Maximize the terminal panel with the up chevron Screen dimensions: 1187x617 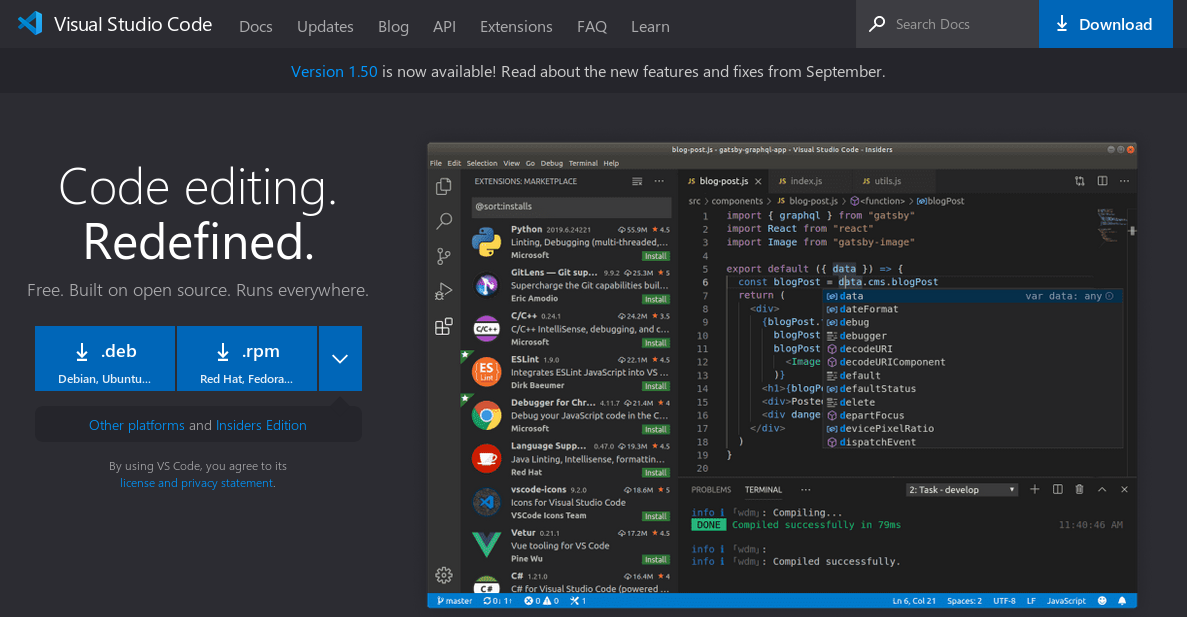click(1102, 489)
